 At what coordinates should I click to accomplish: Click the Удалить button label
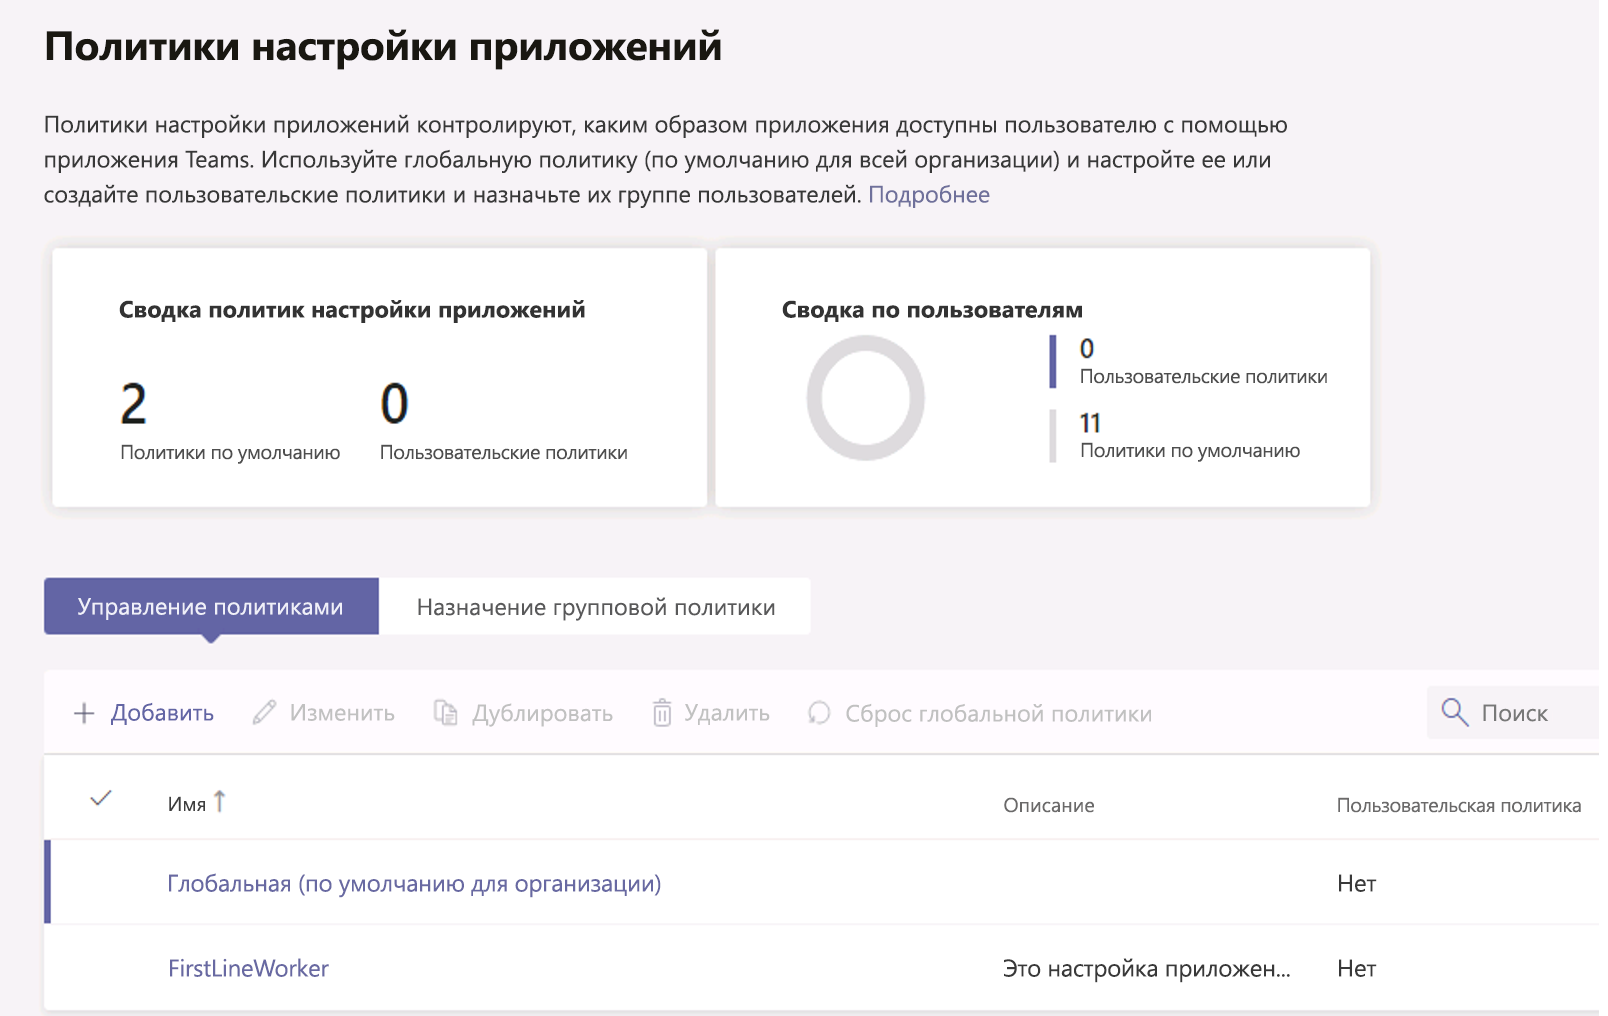point(727,714)
